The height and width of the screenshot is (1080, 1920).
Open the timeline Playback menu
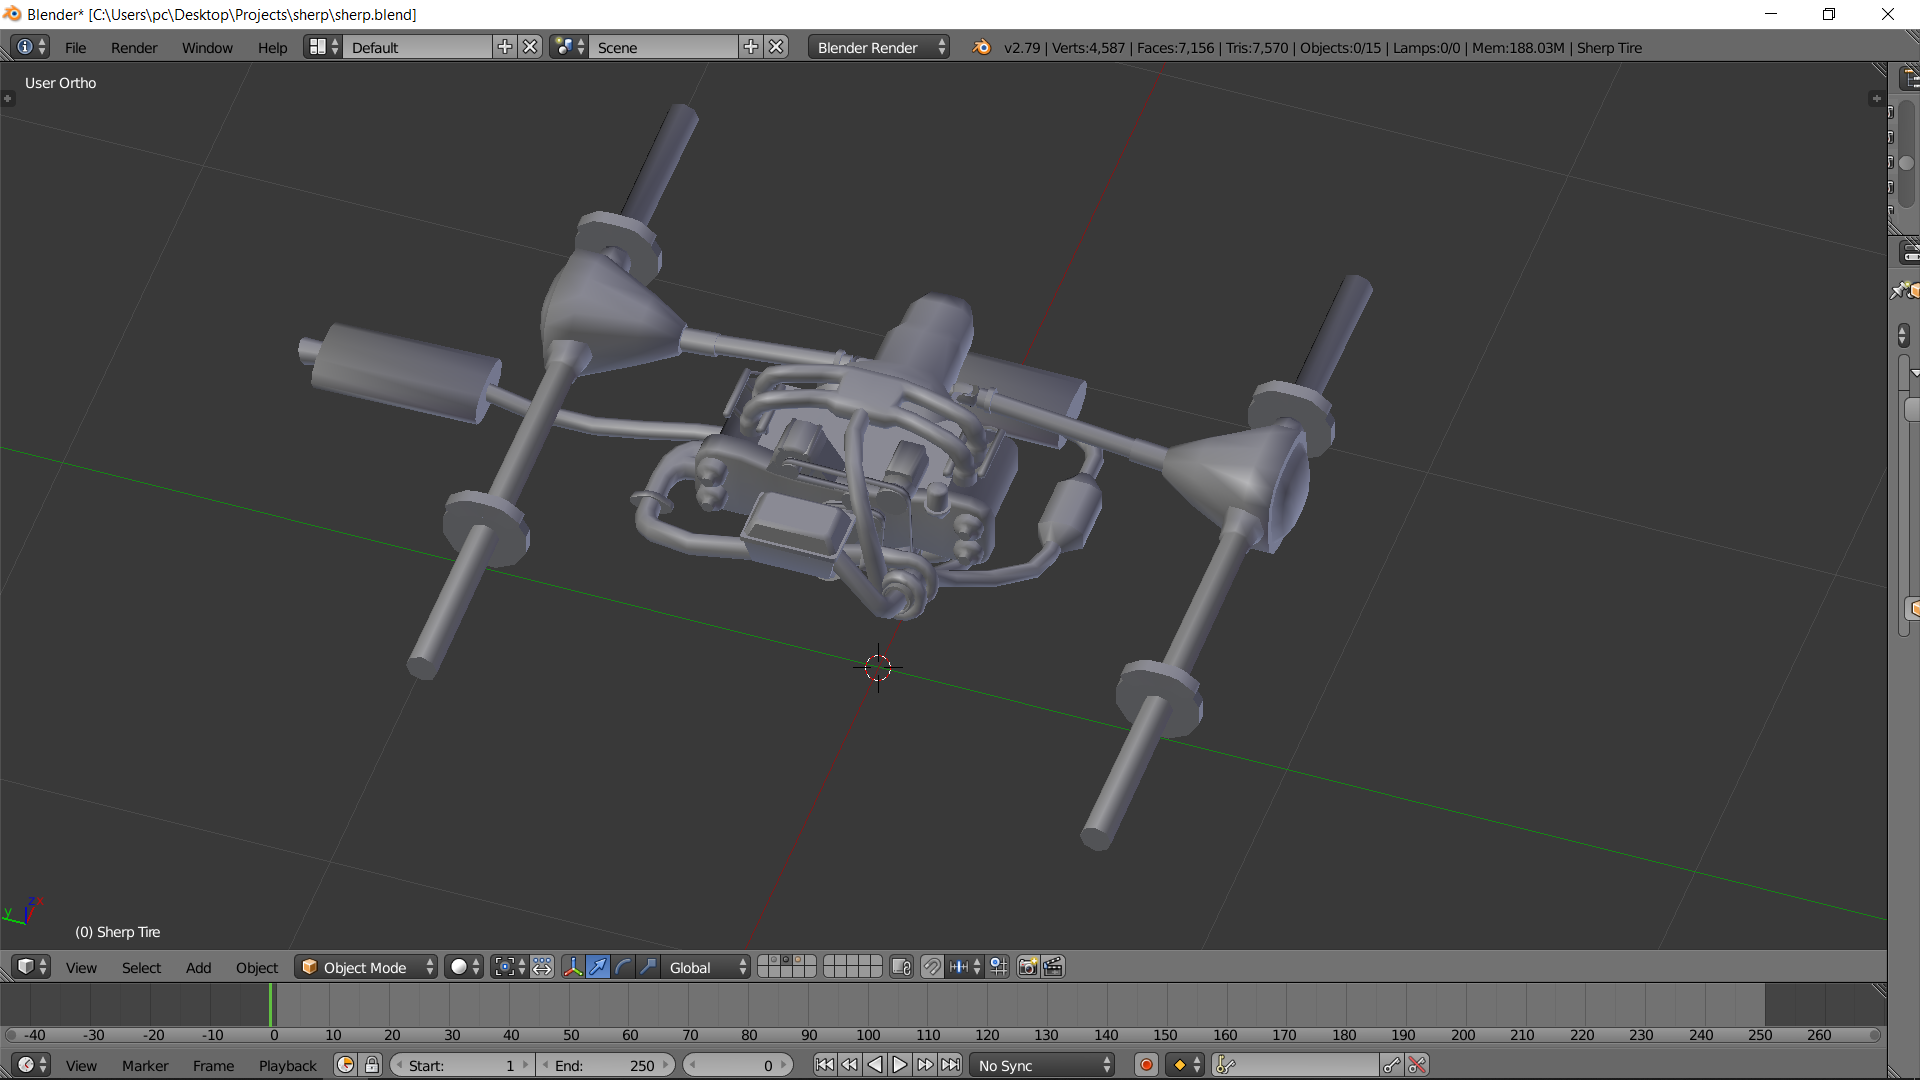coord(287,1065)
